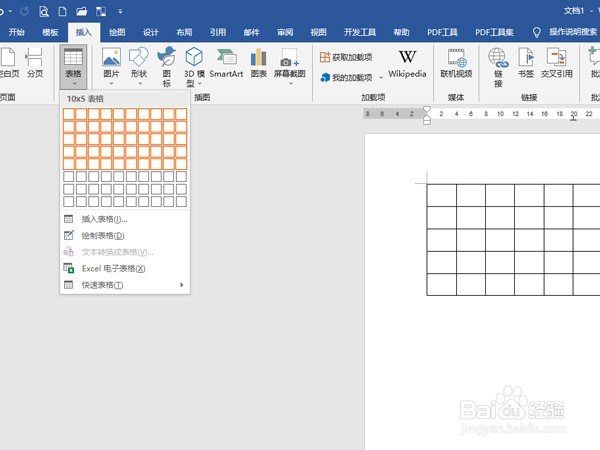Click Get Add-ins (获取加载项)
This screenshot has width=600, height=450.
tap(346, 57)
